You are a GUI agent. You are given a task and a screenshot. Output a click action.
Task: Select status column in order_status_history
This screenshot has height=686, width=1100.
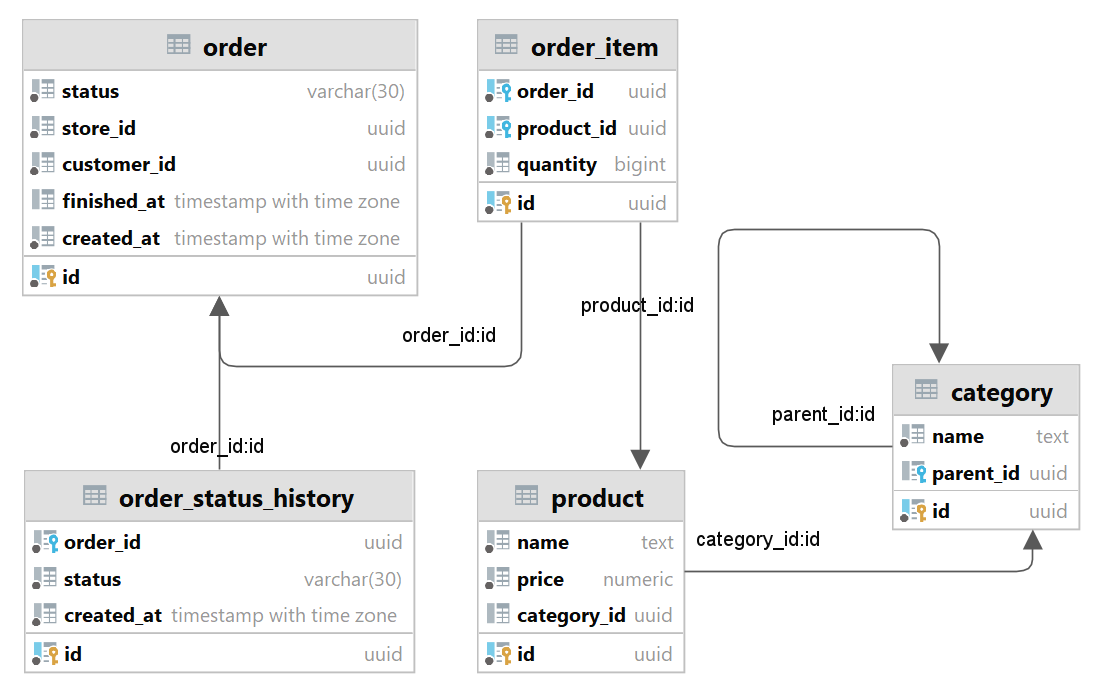pyautogui.click(x=92, y=579)
